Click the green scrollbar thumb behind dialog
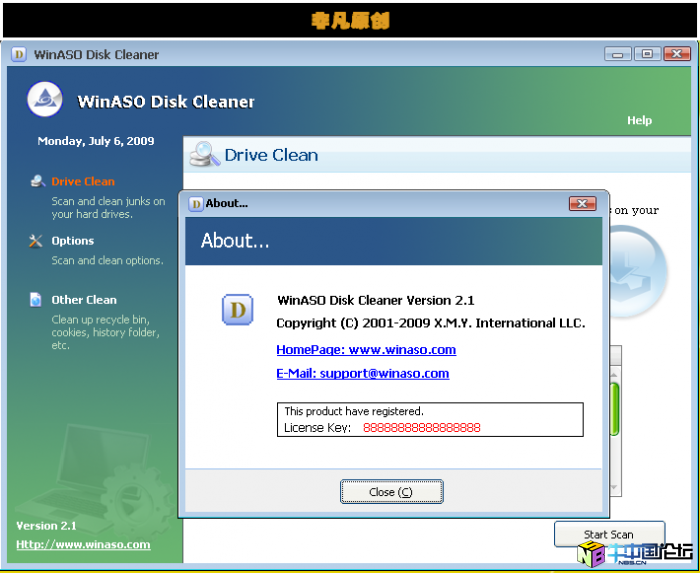 (x=615, y=408)
